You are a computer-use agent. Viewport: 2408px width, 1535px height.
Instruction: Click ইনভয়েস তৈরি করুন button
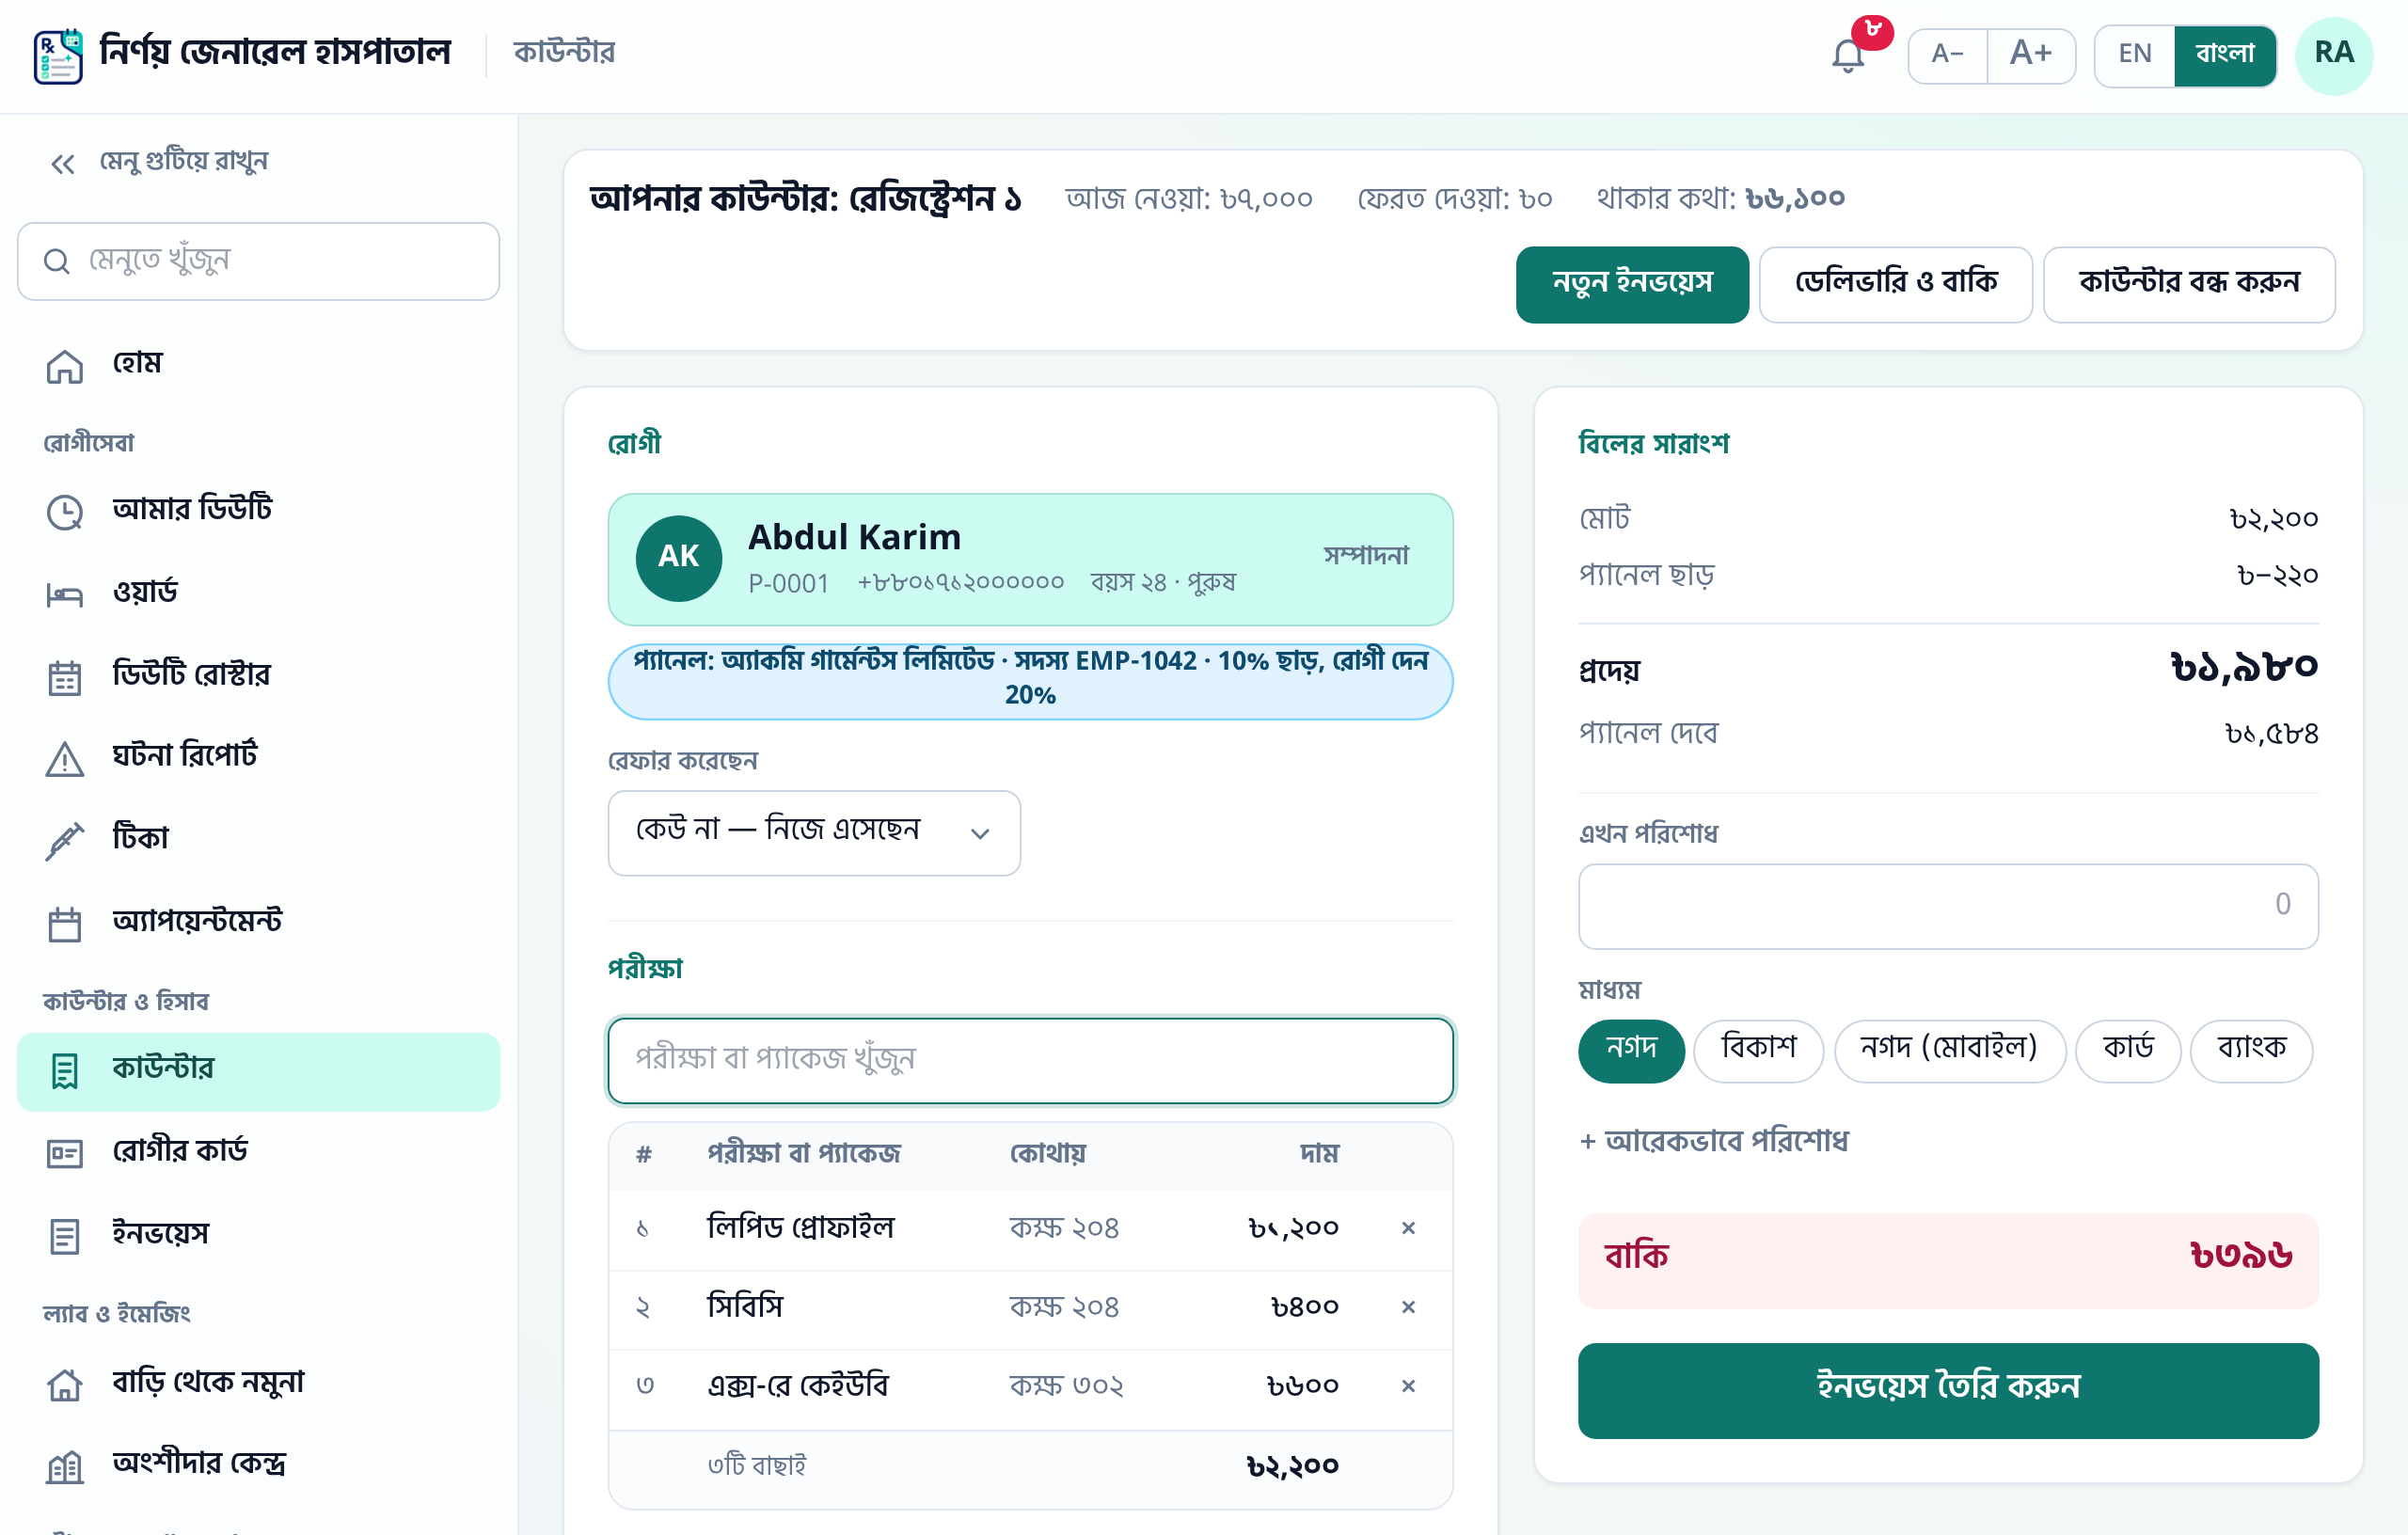click(1948, 1390)
